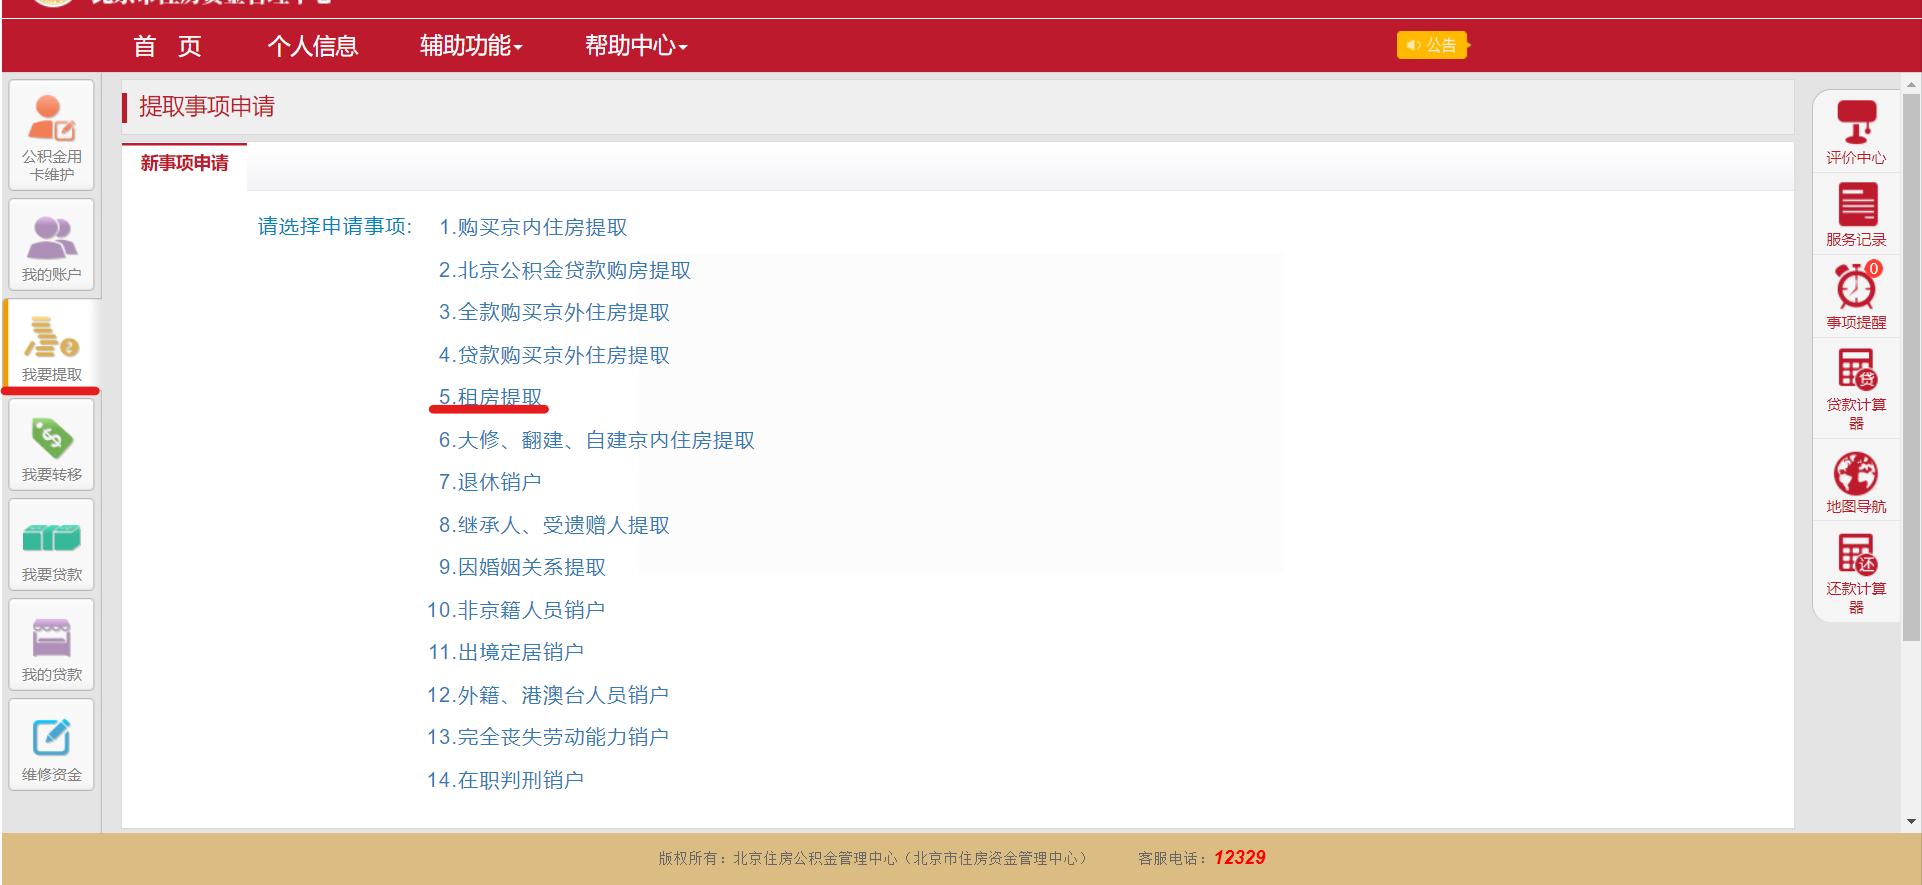The image size is (1922, 885).
Task: Select 我要提取 sidebar icon
Action: [x=52, y=345]
